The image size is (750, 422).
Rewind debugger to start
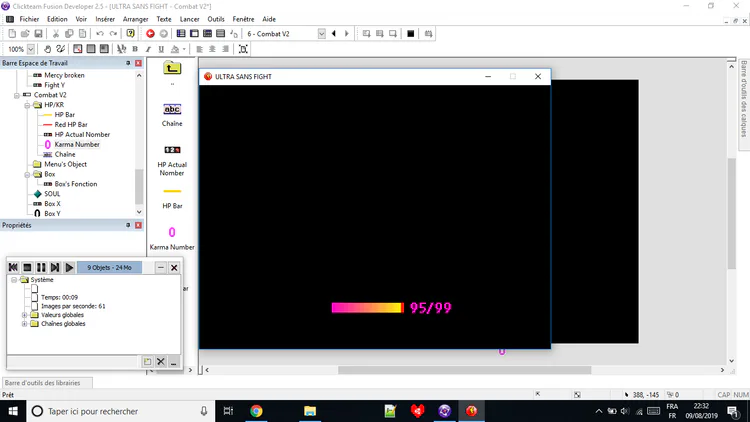pos(13,267)
